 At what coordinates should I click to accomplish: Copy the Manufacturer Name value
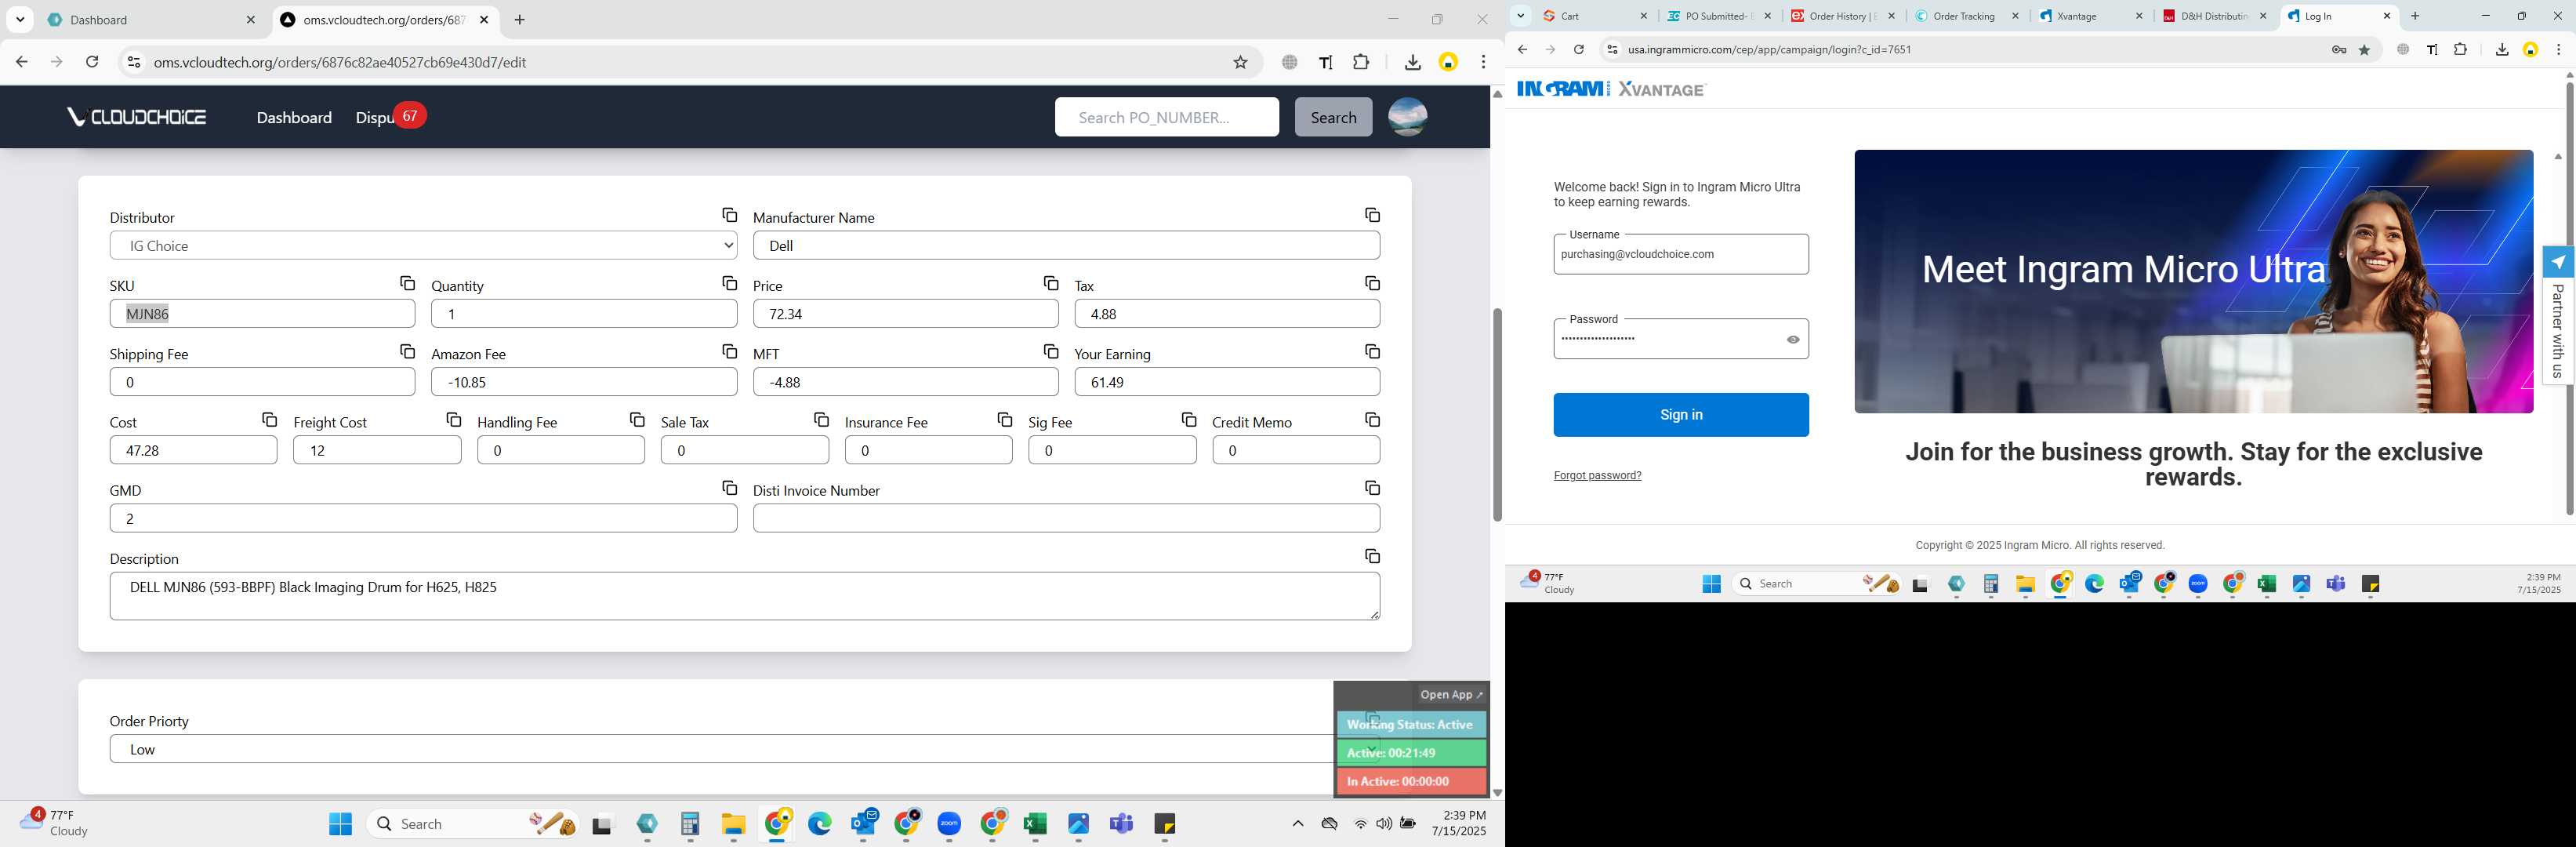pos(1372,215)
